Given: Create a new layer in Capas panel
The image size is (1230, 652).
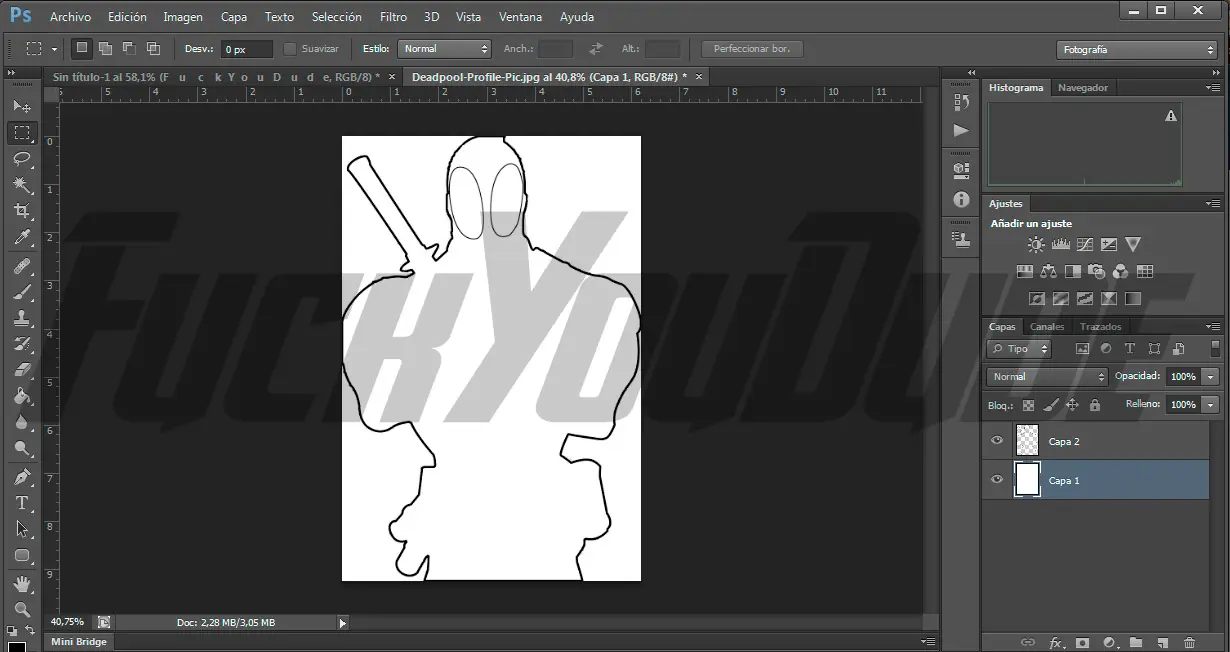Looking at the screenshot, I should tap(1161, 643).
